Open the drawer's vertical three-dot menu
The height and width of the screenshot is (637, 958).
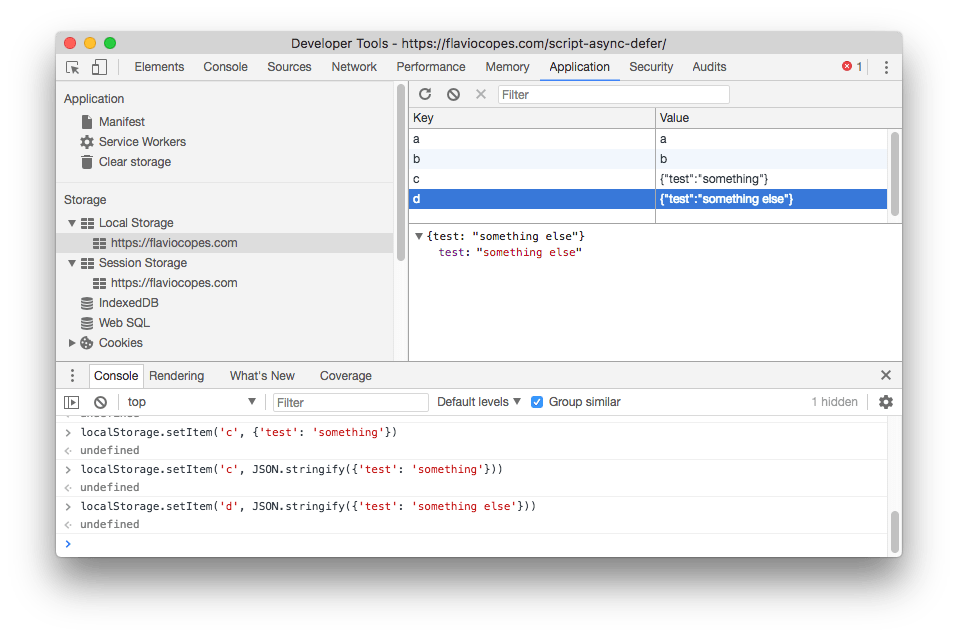coord(71,375)
